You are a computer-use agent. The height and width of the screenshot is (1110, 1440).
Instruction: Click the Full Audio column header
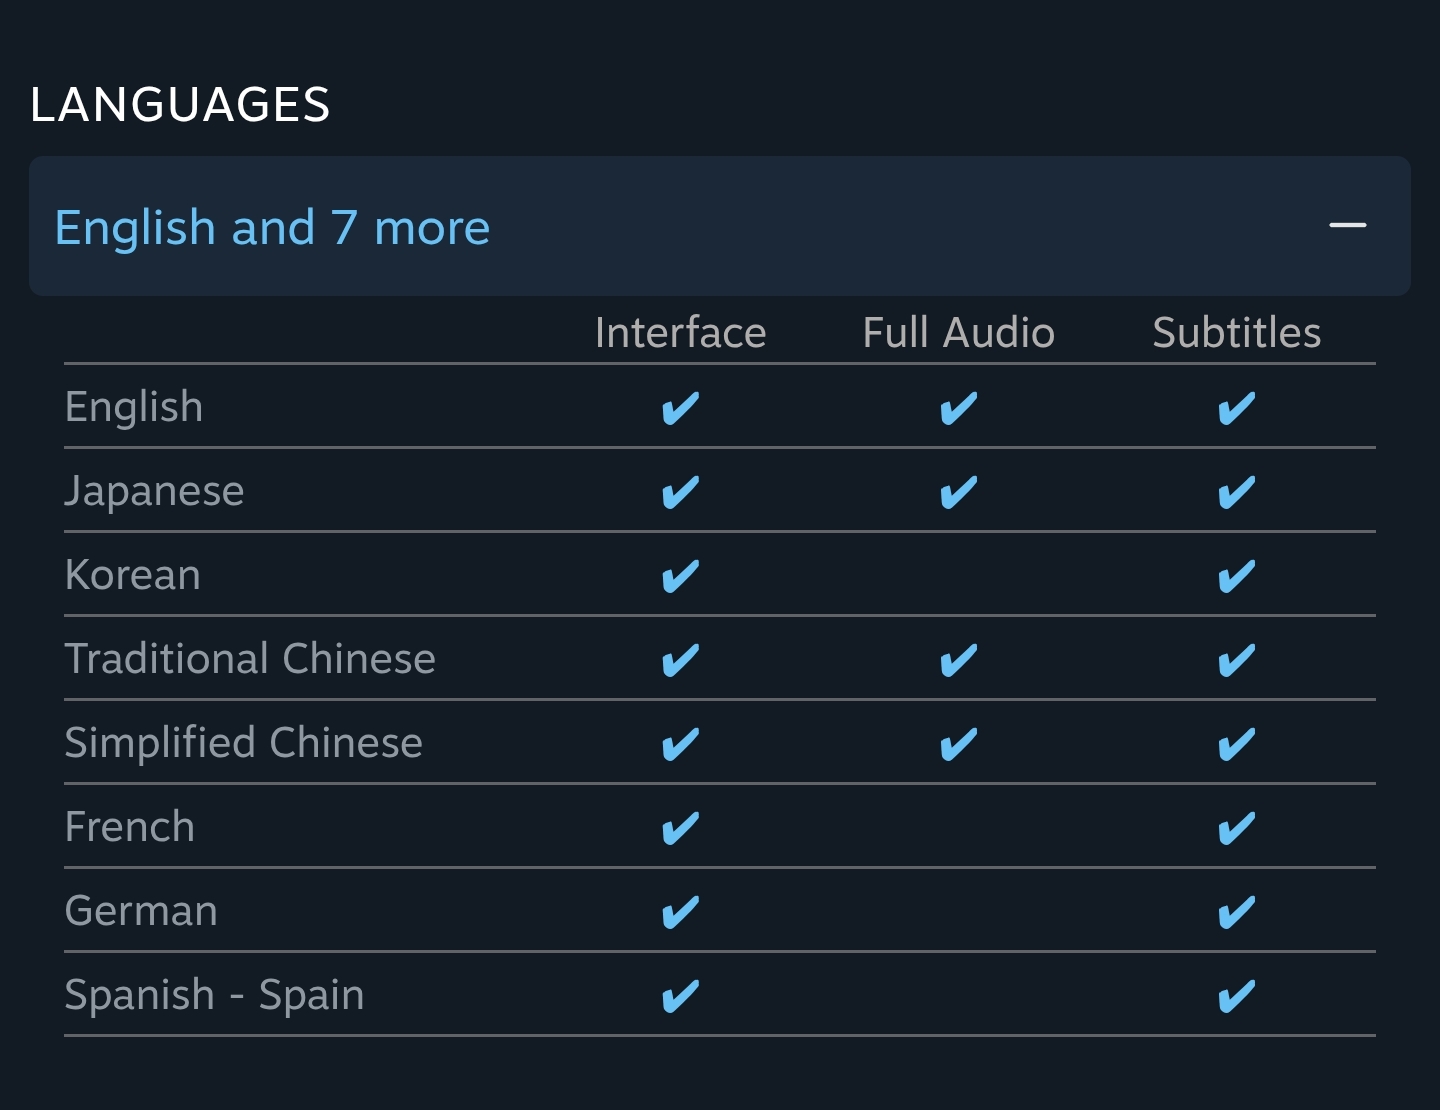[958, 333]
